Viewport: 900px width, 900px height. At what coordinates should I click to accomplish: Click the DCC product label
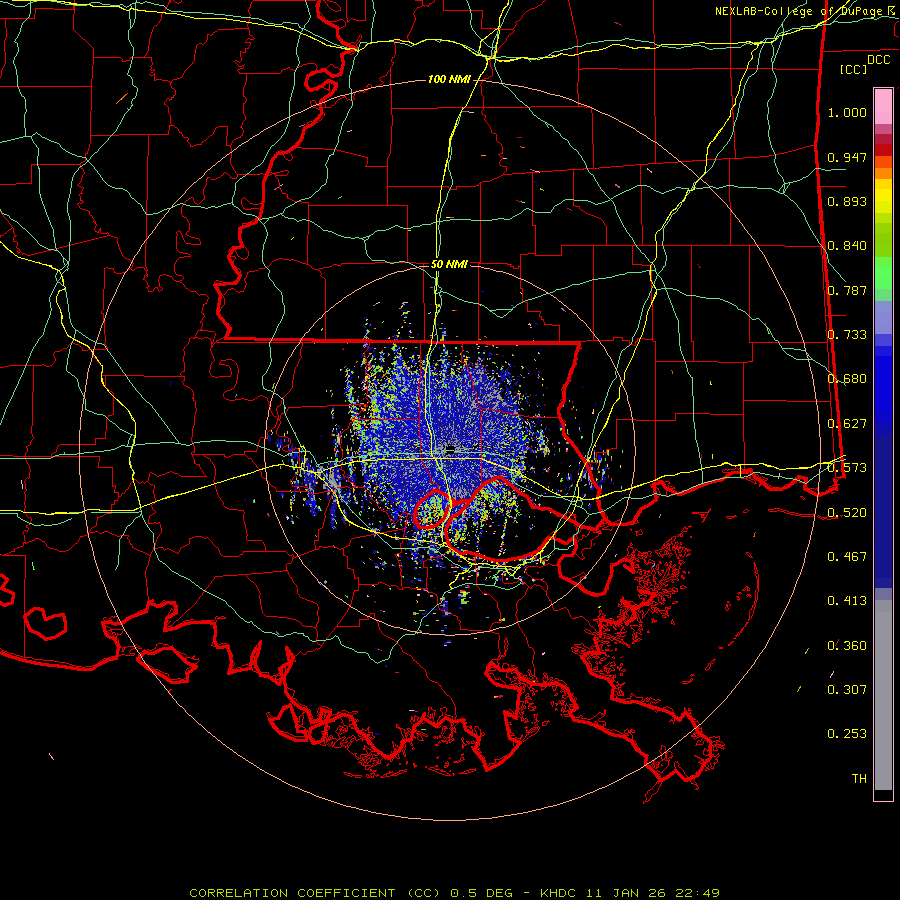(878, 60)
